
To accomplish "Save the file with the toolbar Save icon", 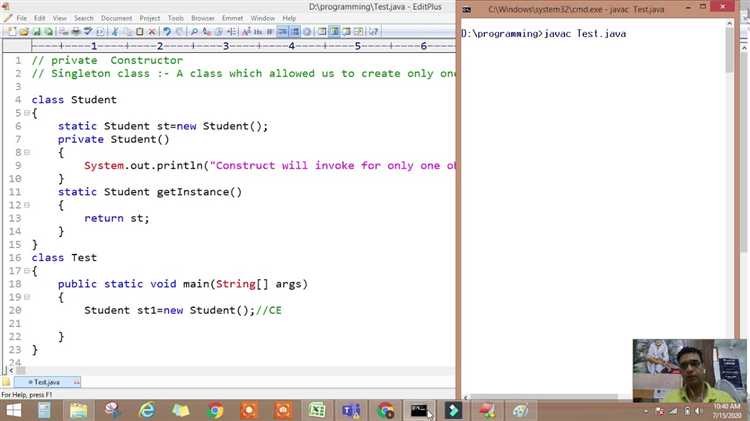I will [x=36, y=32].
